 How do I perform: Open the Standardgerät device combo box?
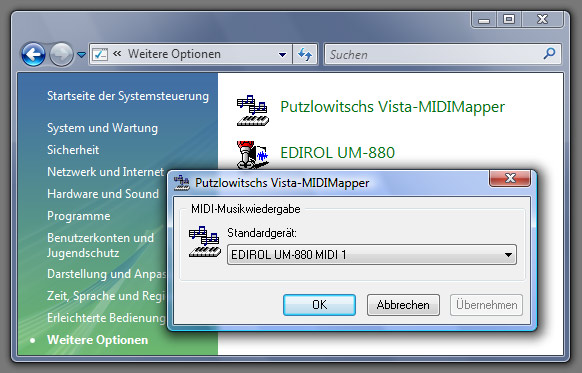(x=372, y=255)
